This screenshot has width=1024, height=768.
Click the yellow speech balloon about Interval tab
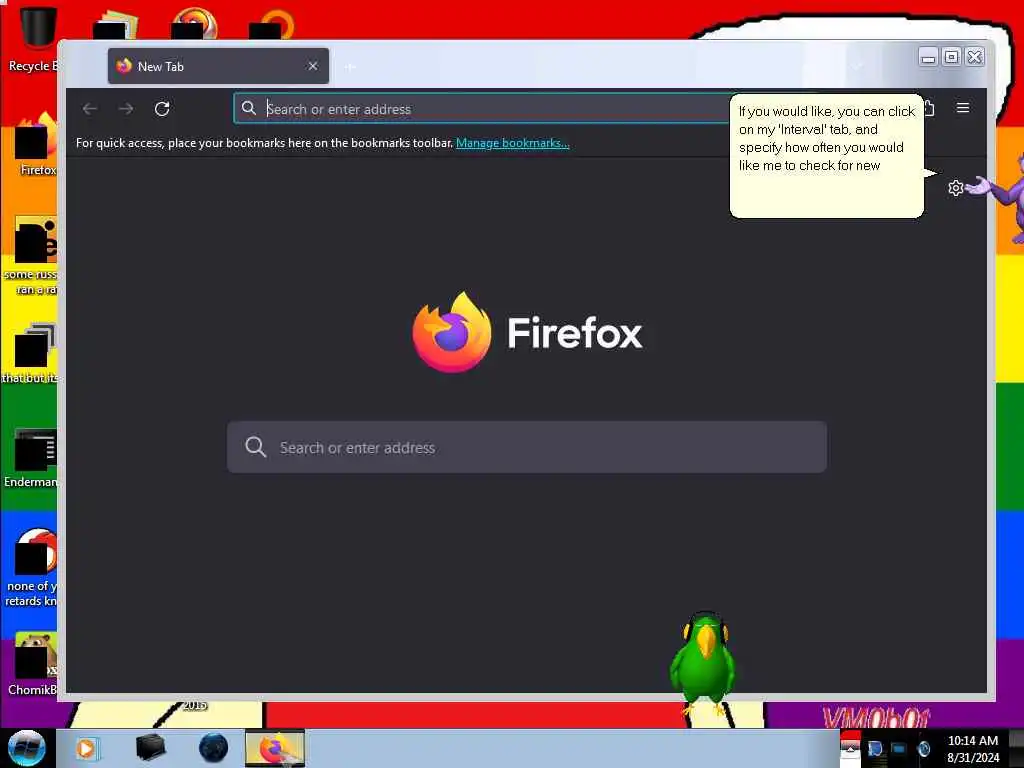click(x=827, y=155)
